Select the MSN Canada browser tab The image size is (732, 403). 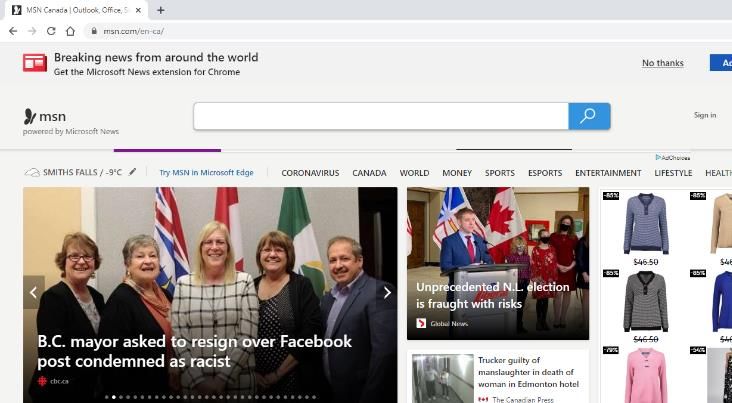click(77, 10)
